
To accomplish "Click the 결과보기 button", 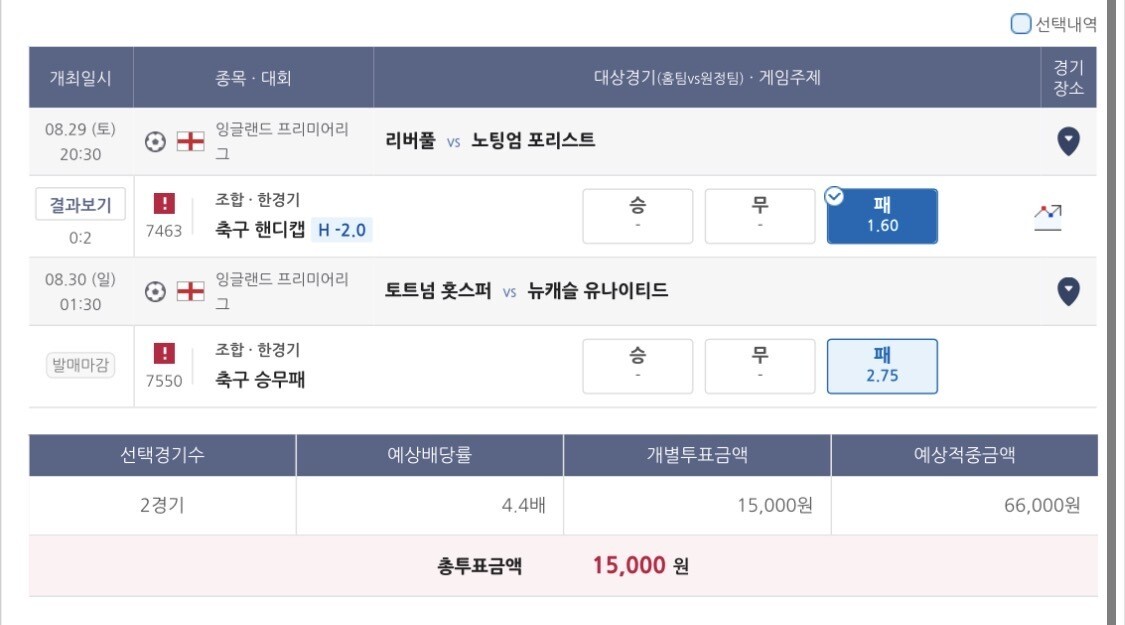I will coord(80,205).
